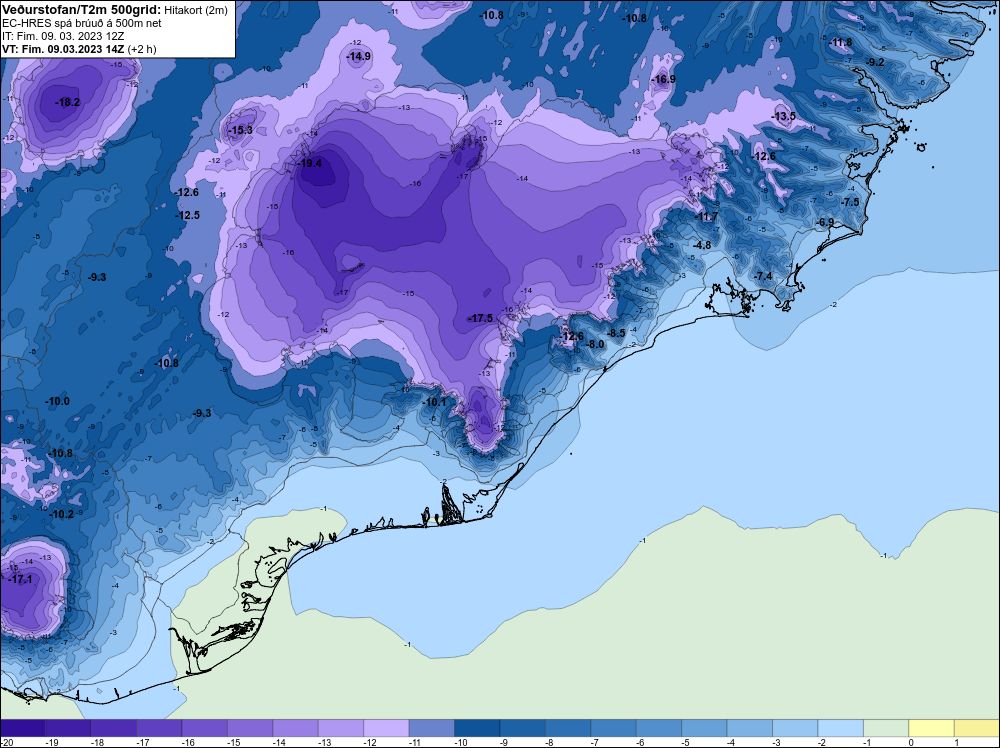Click the -7.5 temperature label
This screenshot has width=1000, height=748.
pos(850,202)
